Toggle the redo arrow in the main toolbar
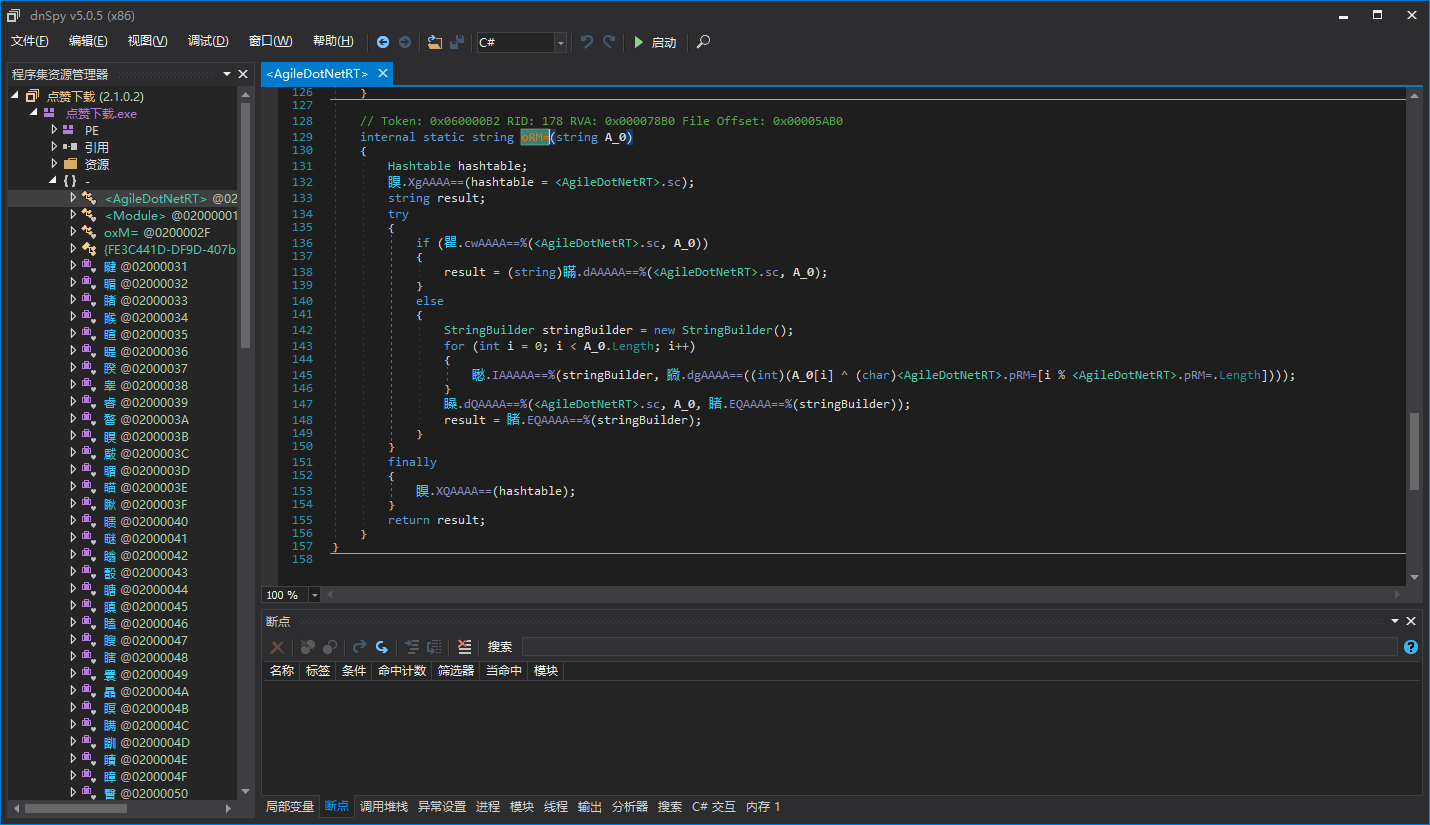1430x825 pixels. [x=607, y=42]
